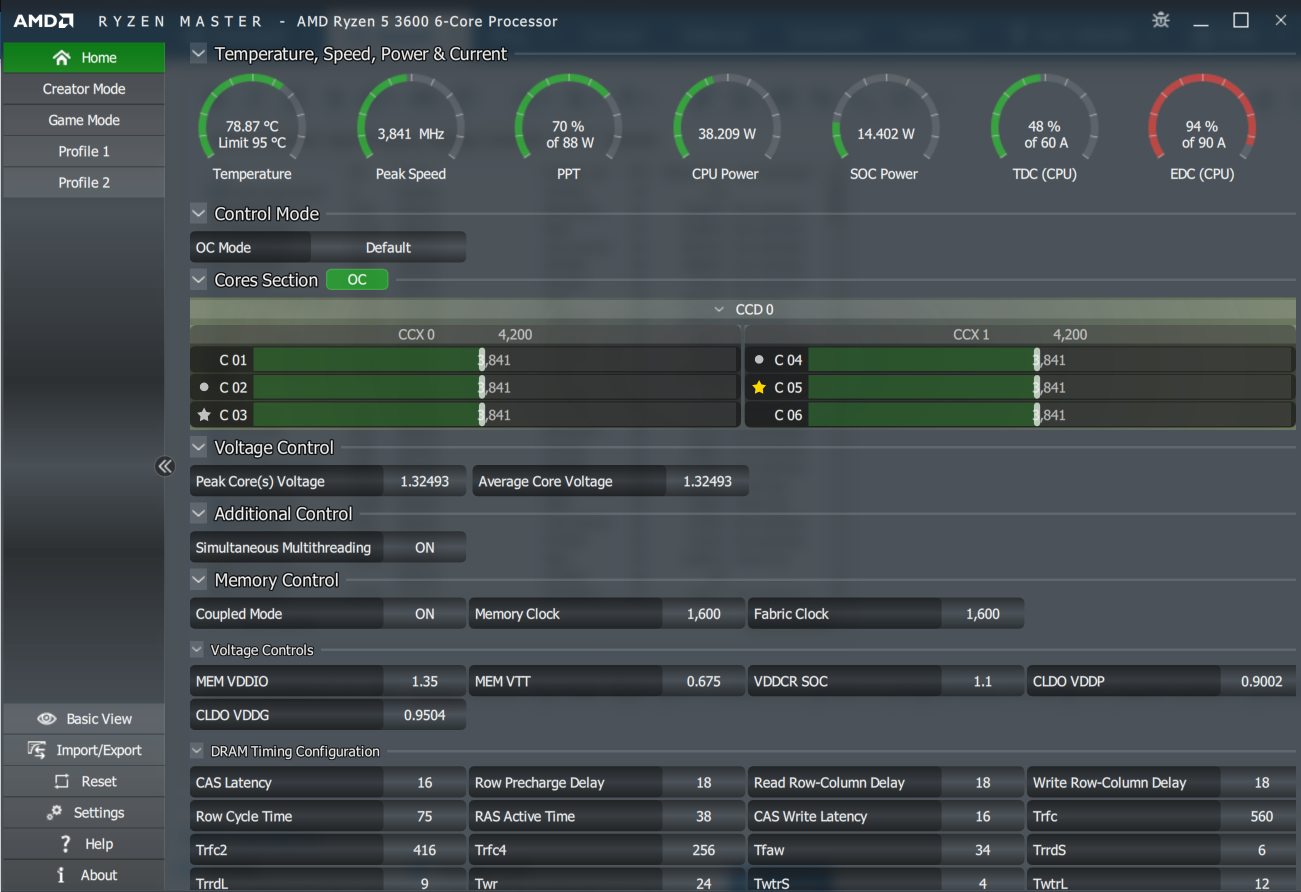Collapse the Voltage Control section
Image resolution: width=1301 pixels, height=892 pixels.
pyautogui.click(x=199, y=448)
